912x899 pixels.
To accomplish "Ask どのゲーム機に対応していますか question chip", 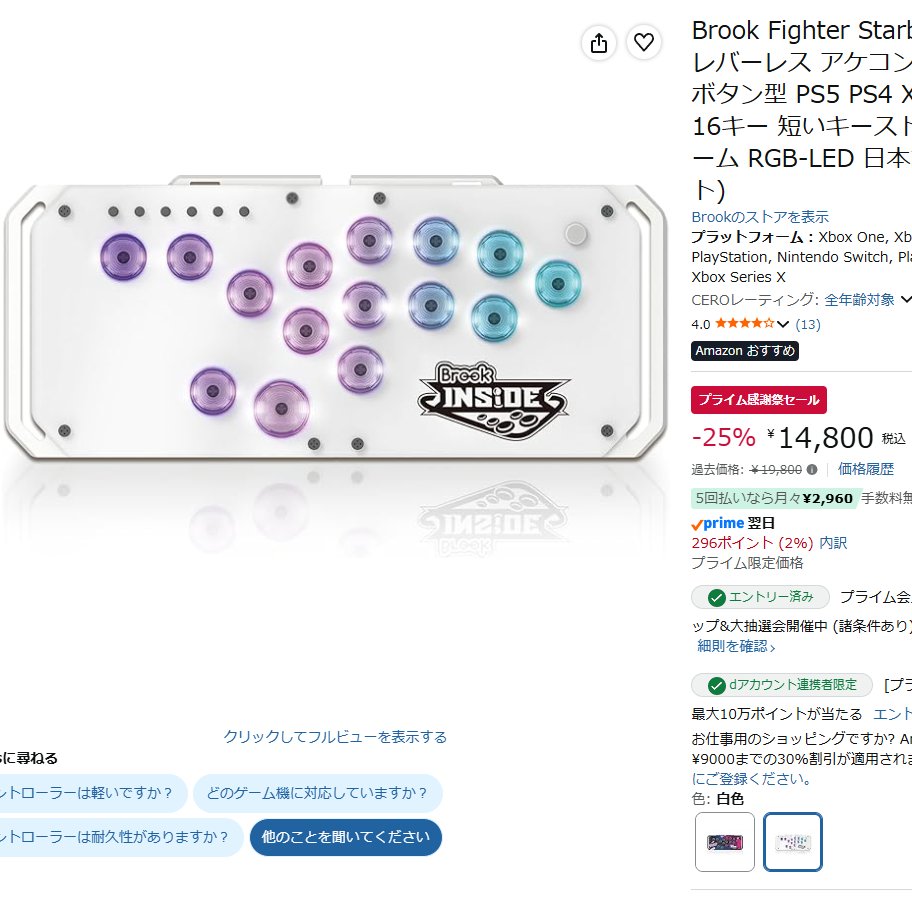I will (x=318, y=793).
